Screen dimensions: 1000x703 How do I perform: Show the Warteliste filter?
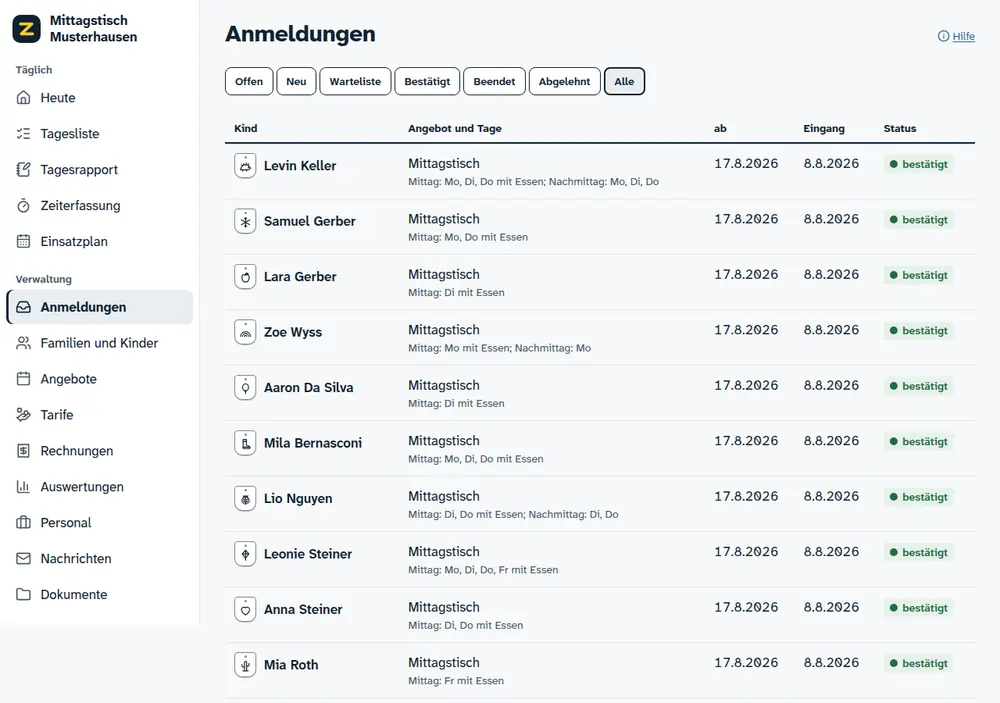[x=355, y=82]
